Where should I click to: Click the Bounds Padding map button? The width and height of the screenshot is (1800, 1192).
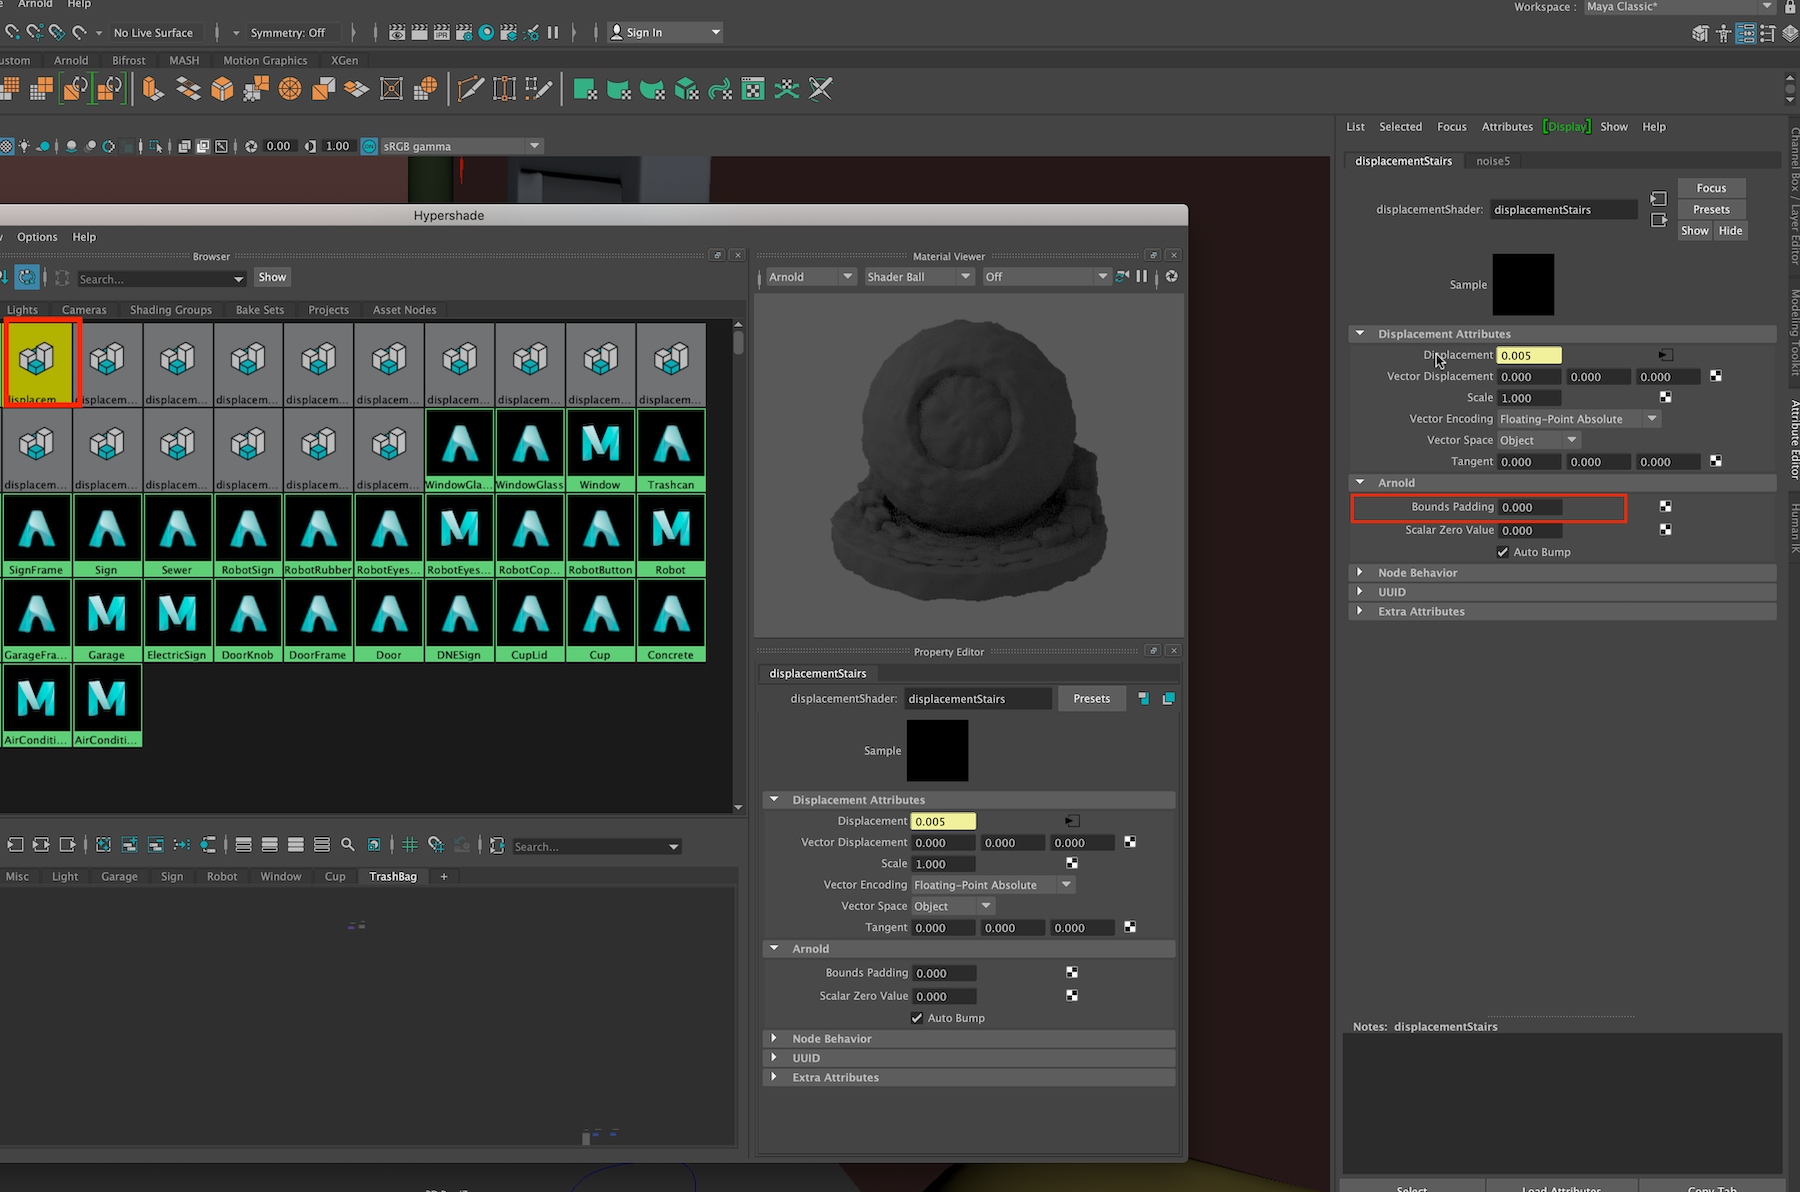pos(1665,507)
